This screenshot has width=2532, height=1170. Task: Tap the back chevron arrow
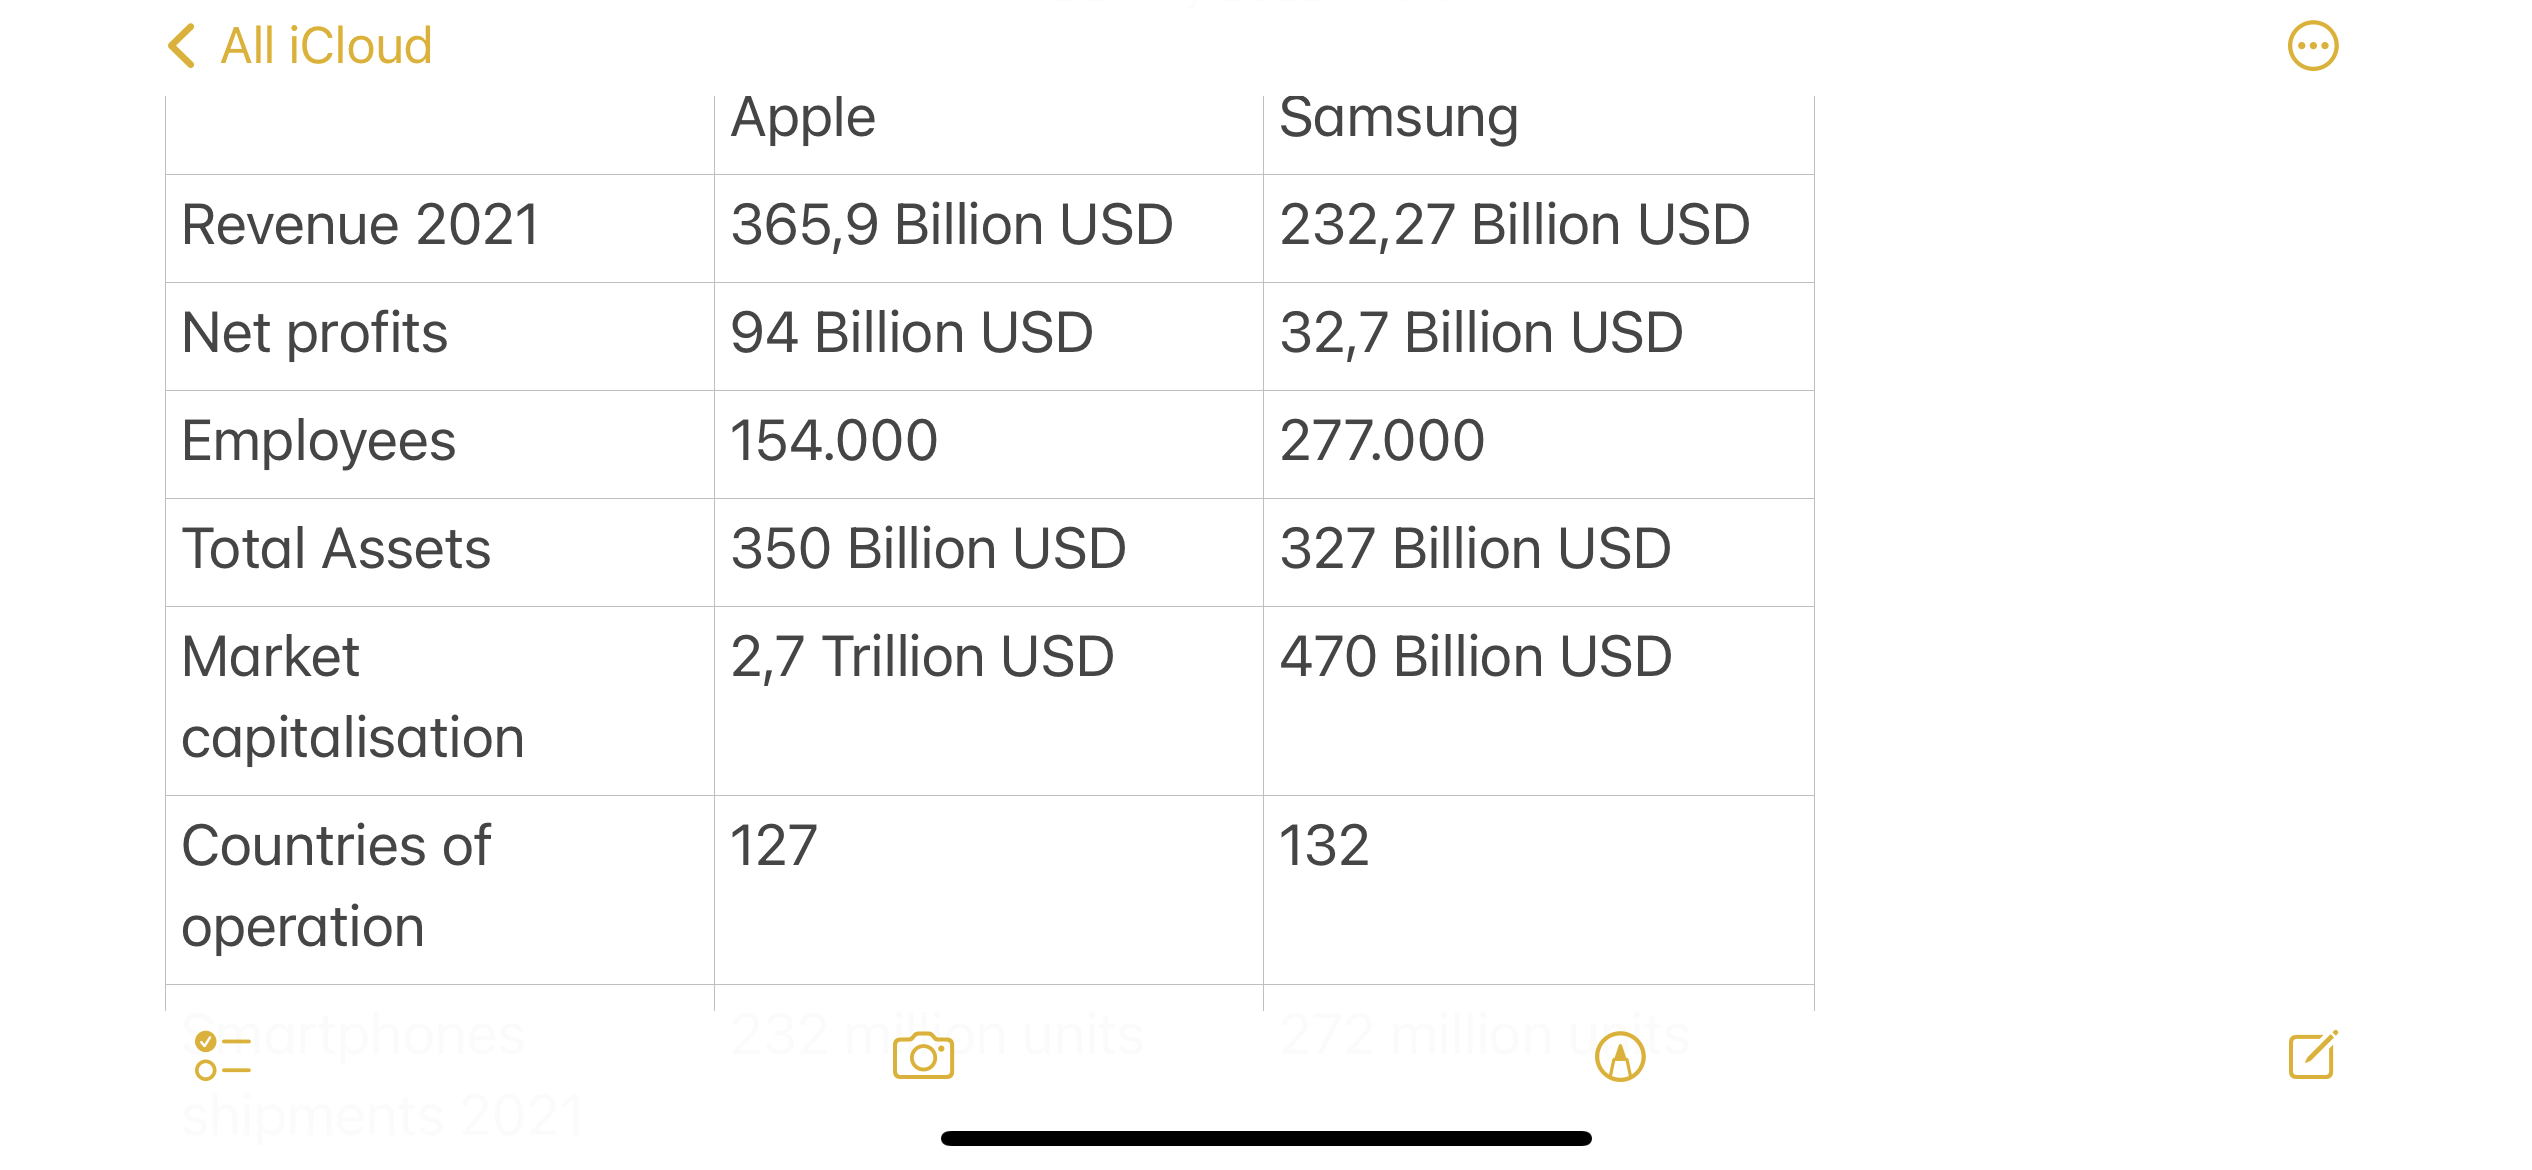pyautogui.click(x=181, y=46)
